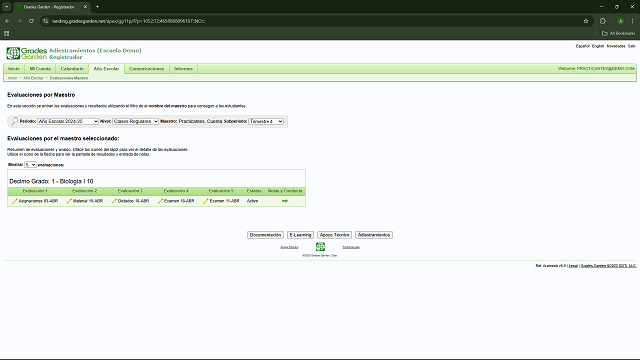Click pencil icon for Examen under Evaluación 5
Image resolution: width=640 pixels, height=360 pixels.
tap(206, 201)
